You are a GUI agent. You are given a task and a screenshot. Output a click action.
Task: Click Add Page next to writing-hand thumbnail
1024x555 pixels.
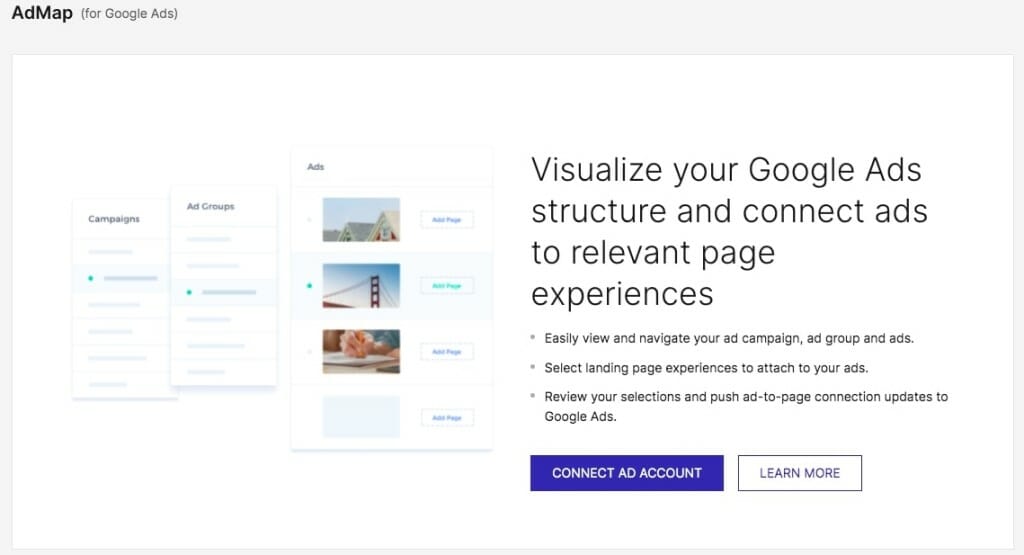(447, 351)
